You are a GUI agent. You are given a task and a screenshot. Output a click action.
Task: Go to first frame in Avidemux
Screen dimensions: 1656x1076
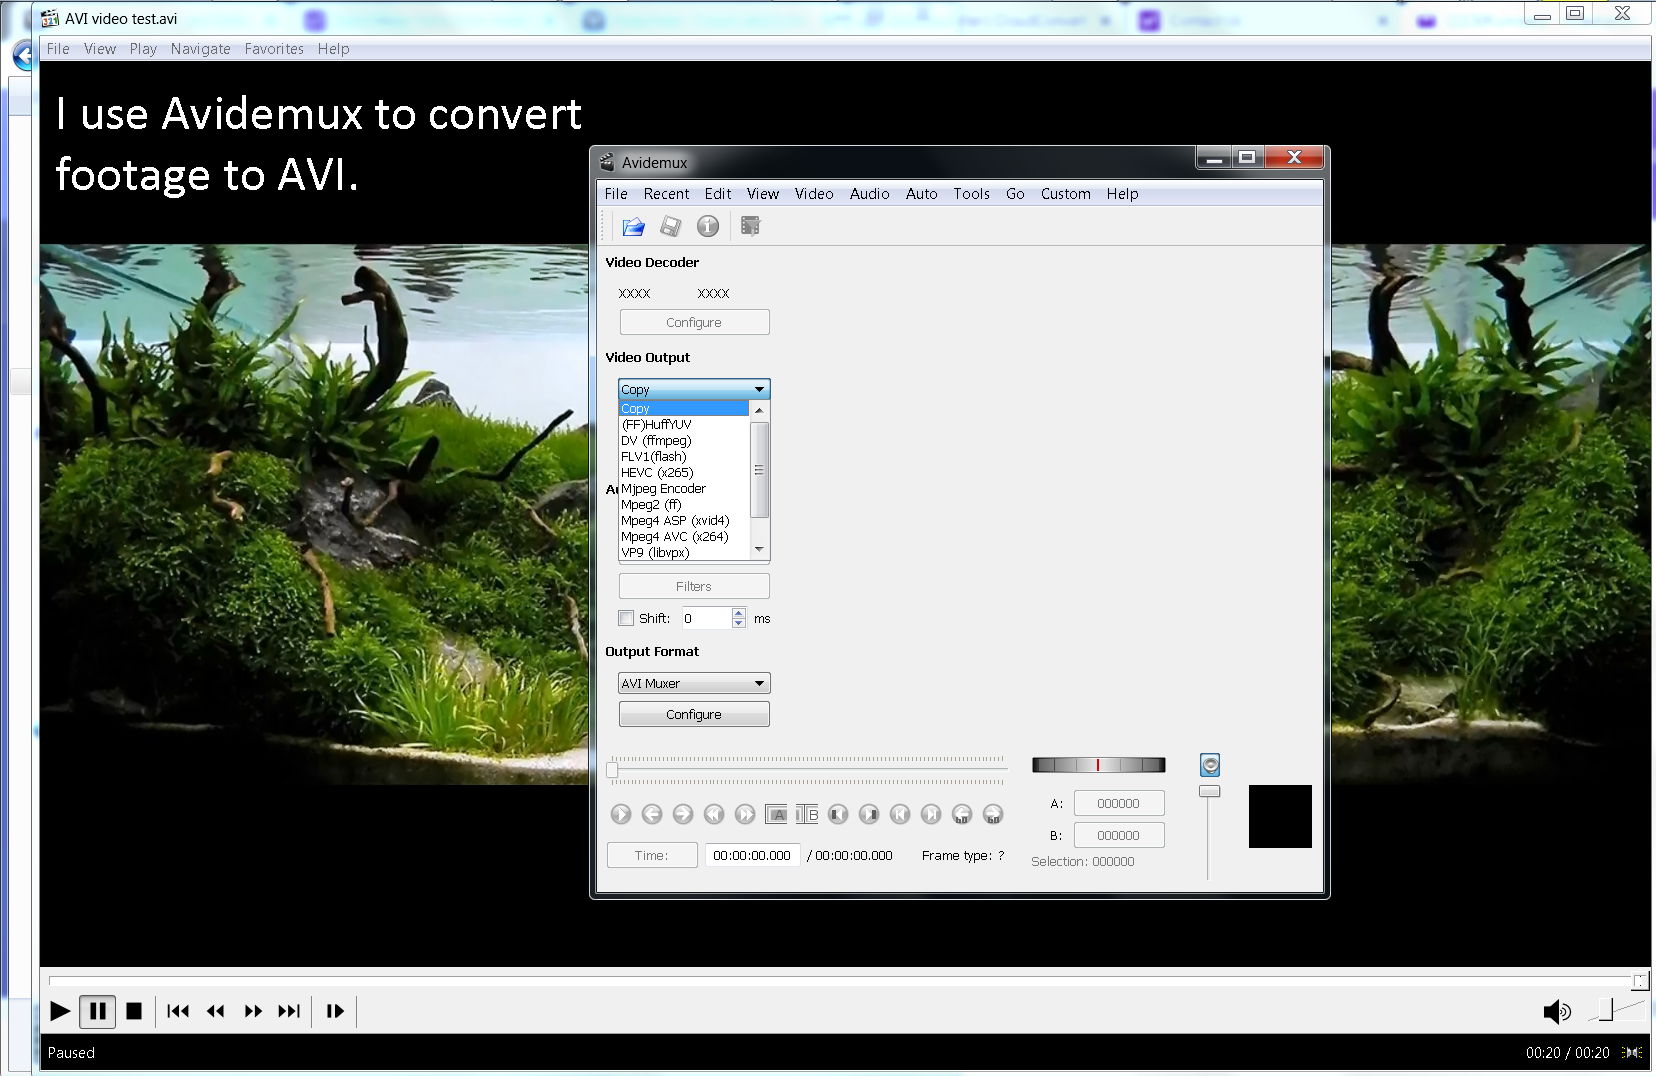point(900,814)
